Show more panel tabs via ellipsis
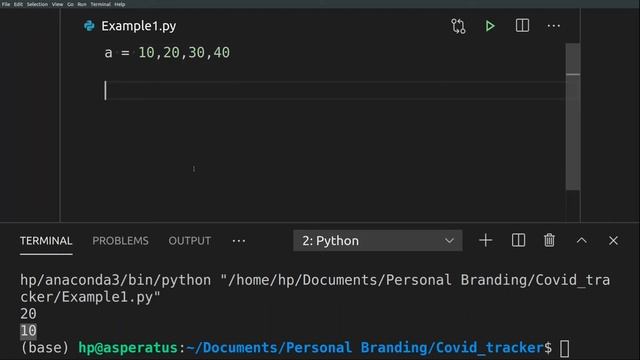Screen dimensions: 640x360 (239, 241)
